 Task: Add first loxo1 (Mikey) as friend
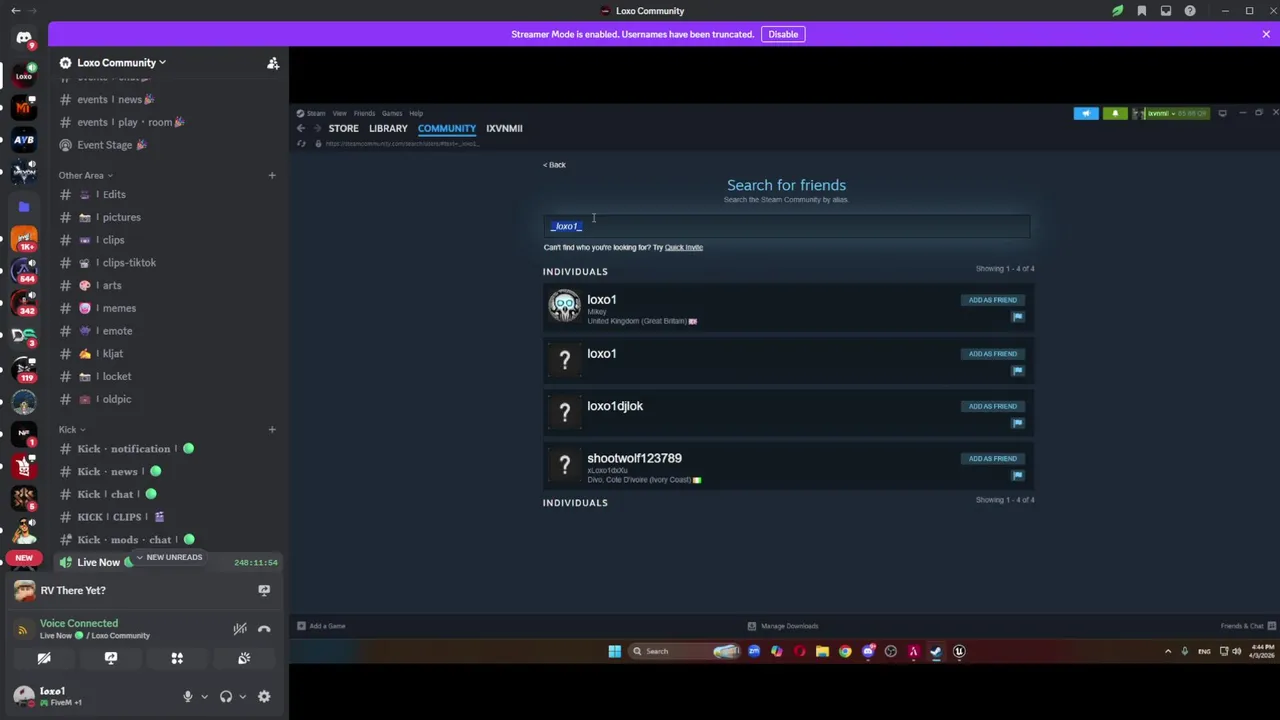pos(992,300)
